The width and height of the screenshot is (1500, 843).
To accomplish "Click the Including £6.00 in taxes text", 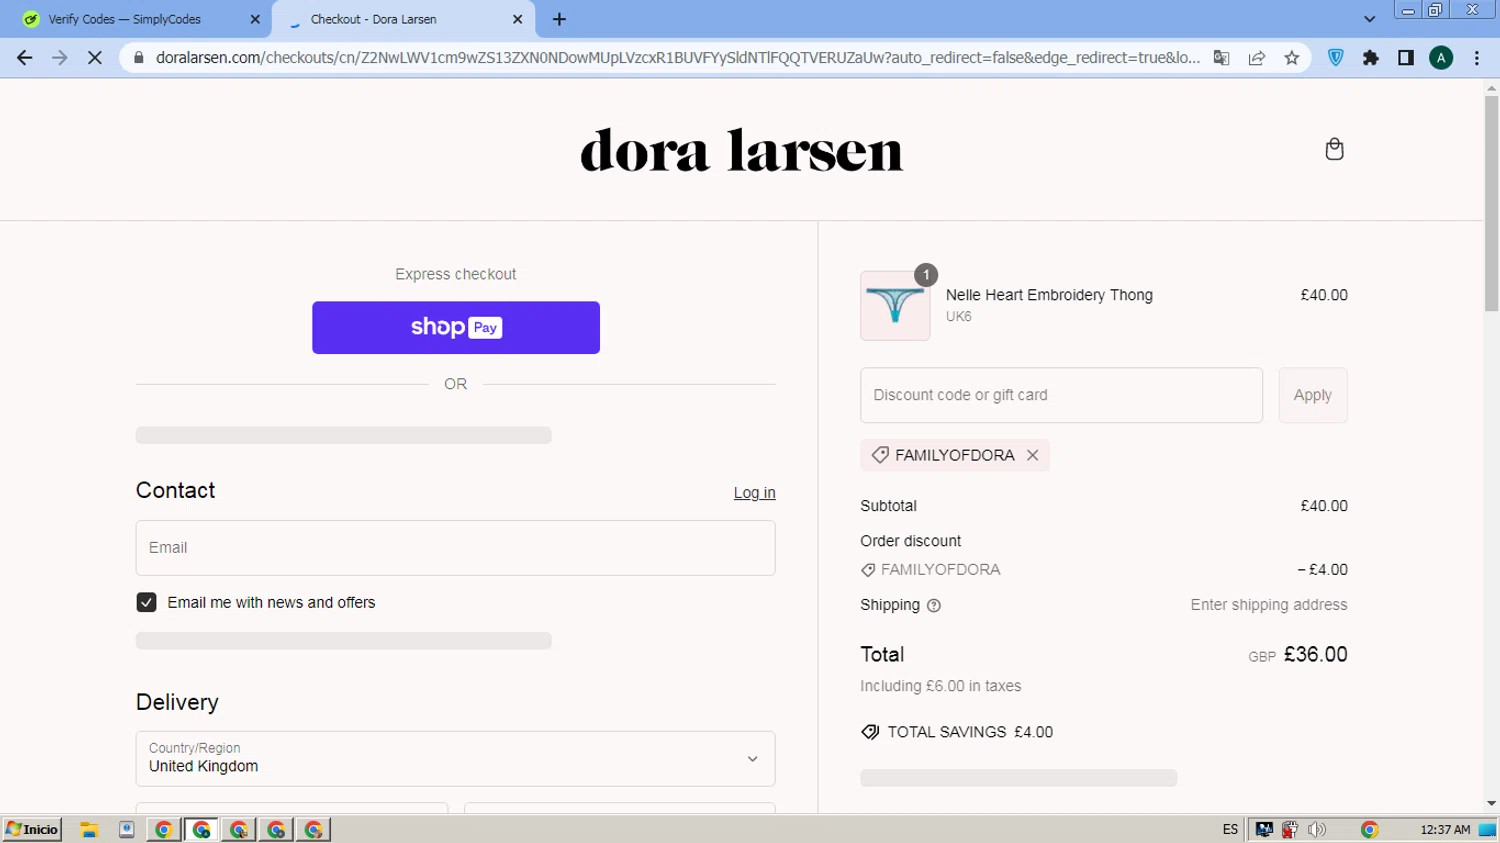I will pyautogui.click(x=940, y=686).
